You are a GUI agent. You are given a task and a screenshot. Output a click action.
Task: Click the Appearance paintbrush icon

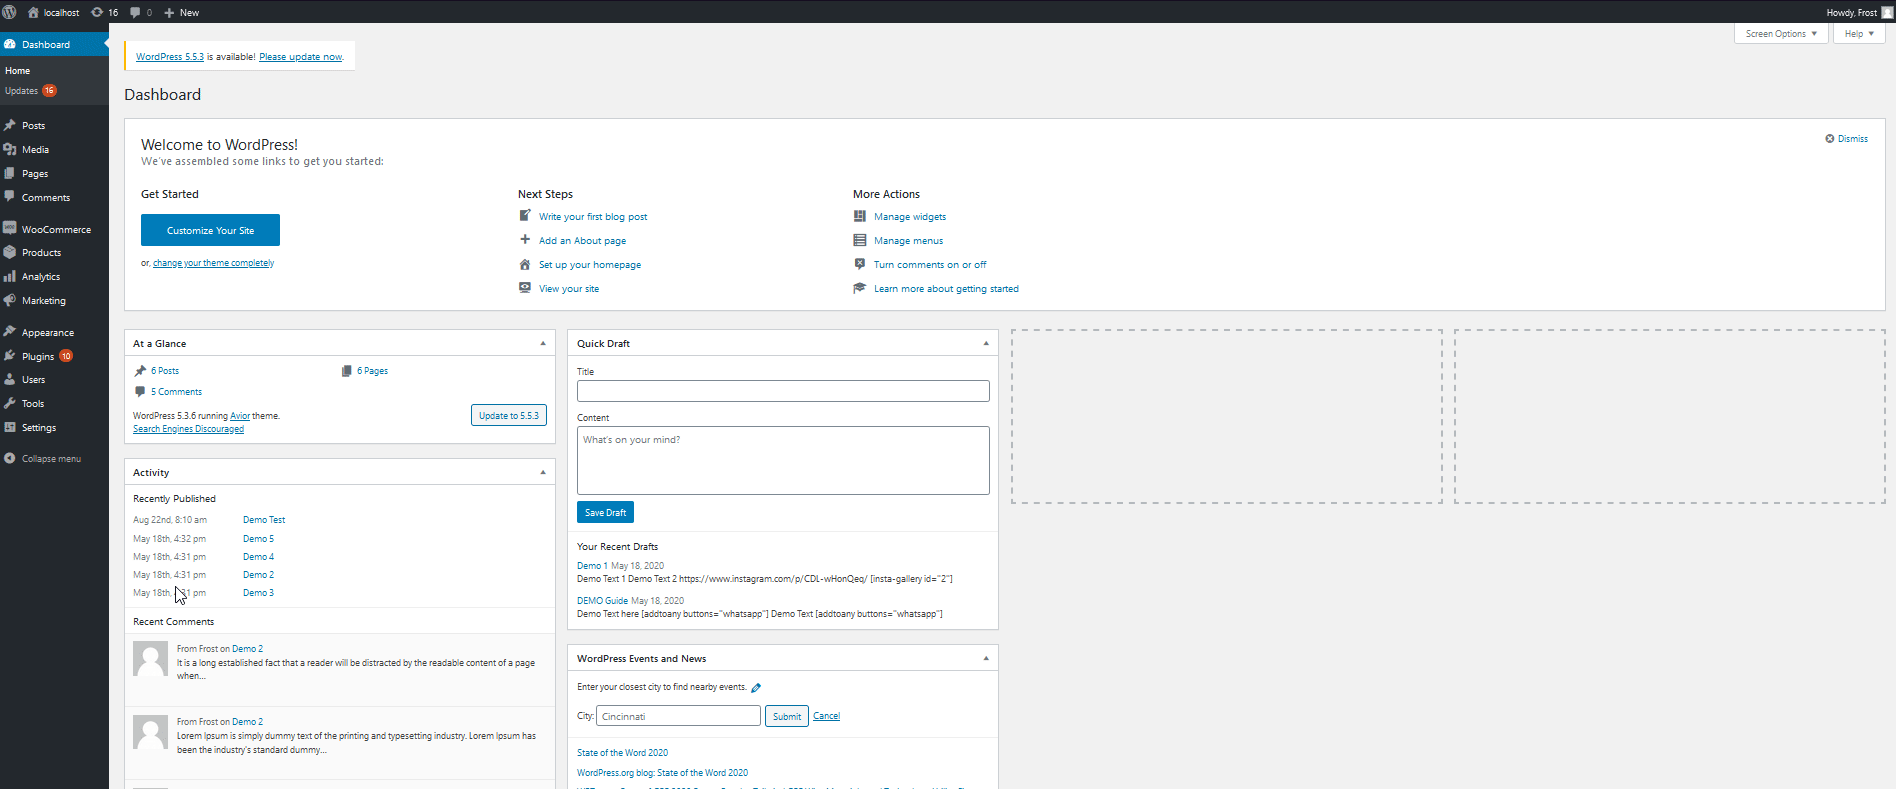(x=10, y=332)
